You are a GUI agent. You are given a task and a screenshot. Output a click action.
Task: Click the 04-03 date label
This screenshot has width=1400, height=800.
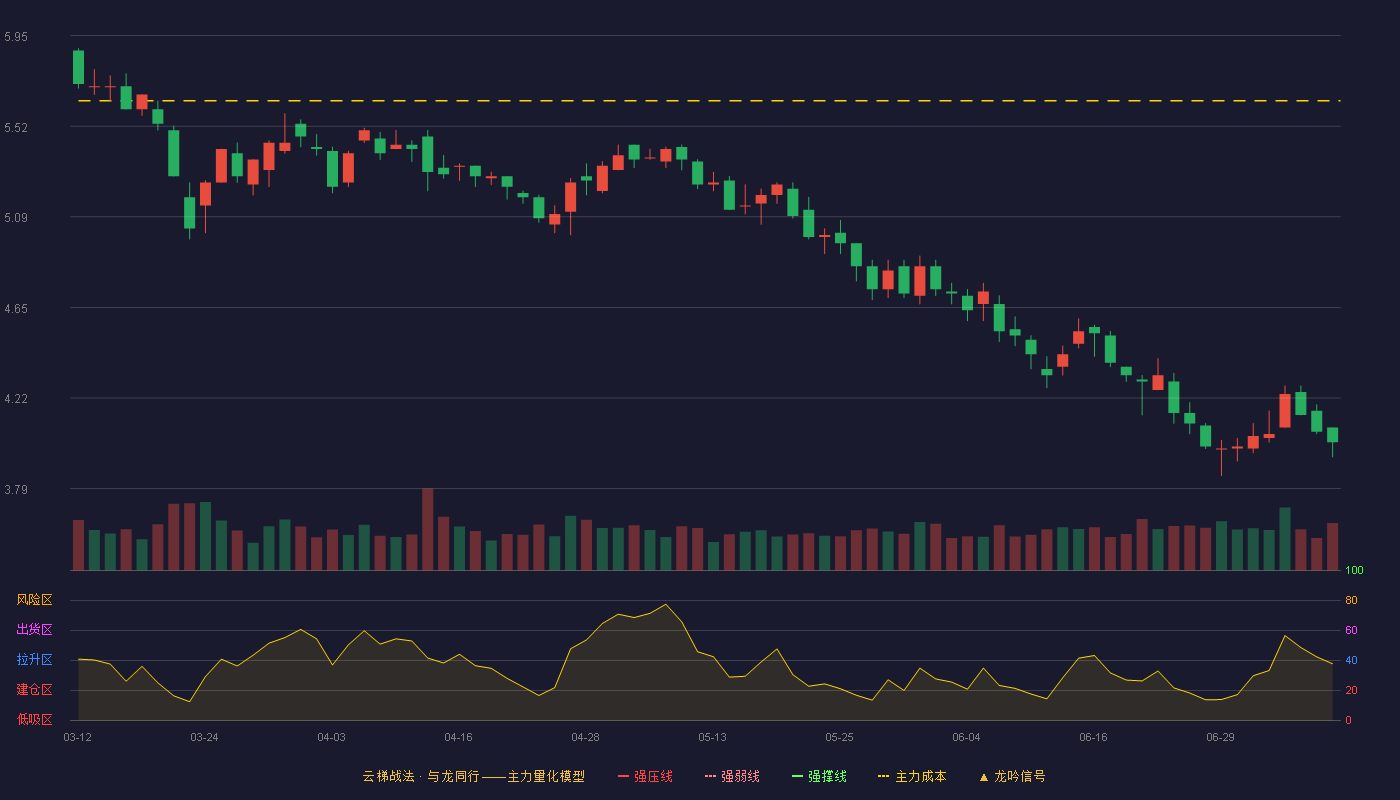coord(331,737)
